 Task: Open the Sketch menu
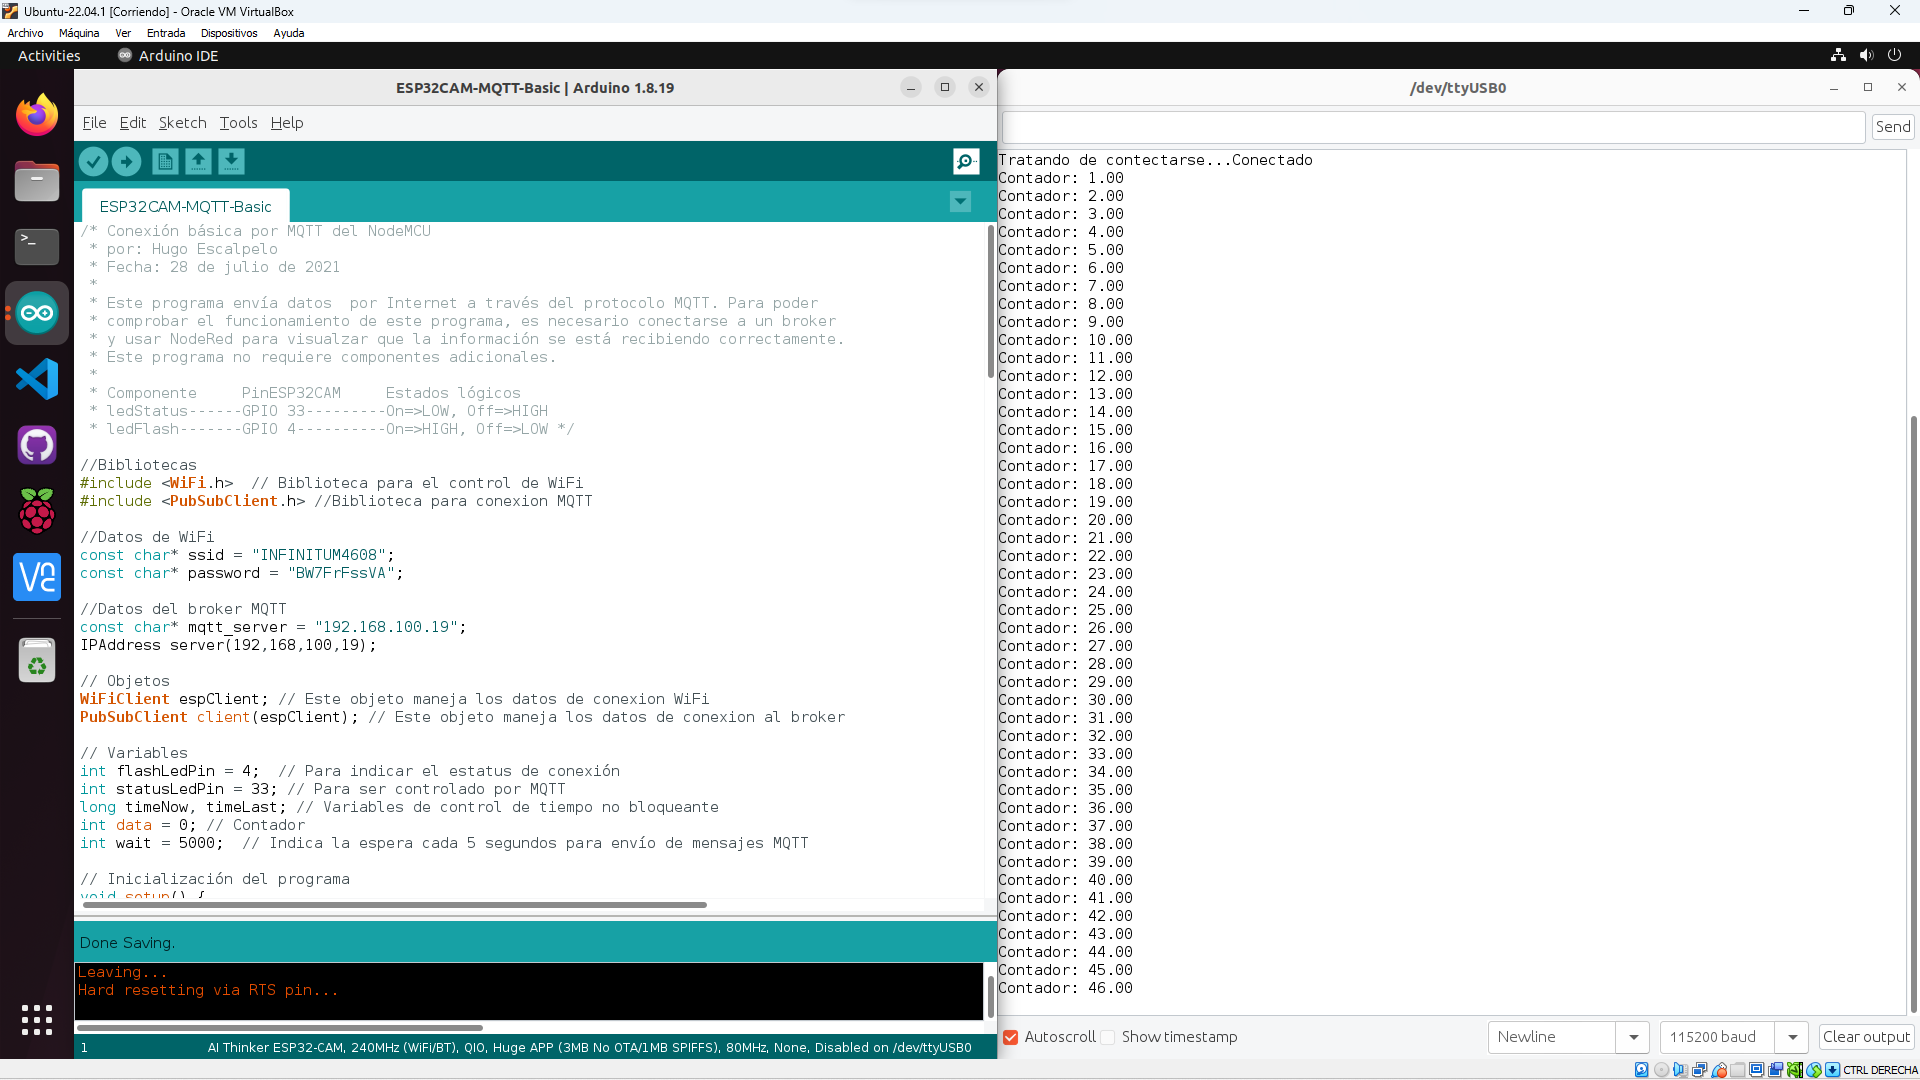pos(182,123)
